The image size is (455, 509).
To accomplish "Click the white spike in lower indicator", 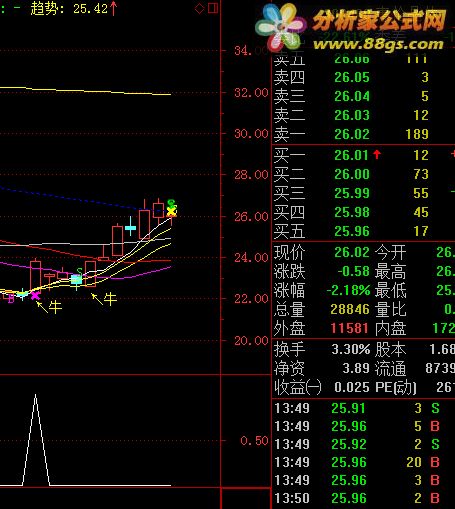I will [x=36, y=439].
